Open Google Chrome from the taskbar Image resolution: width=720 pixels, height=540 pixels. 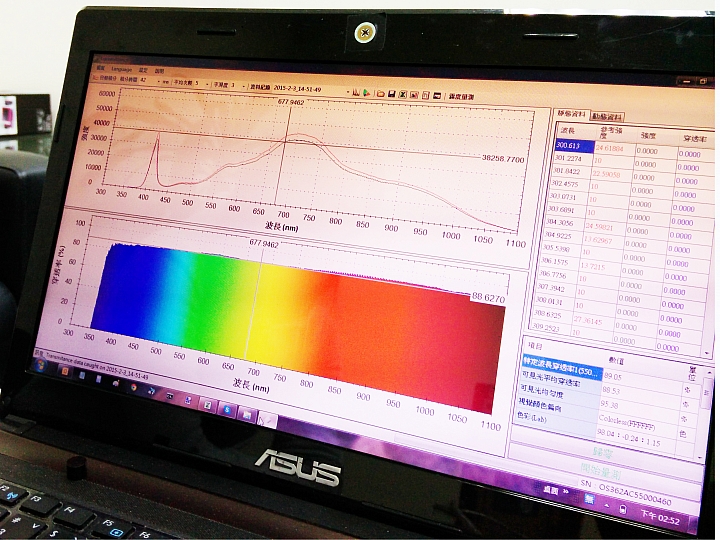(133, 387)
